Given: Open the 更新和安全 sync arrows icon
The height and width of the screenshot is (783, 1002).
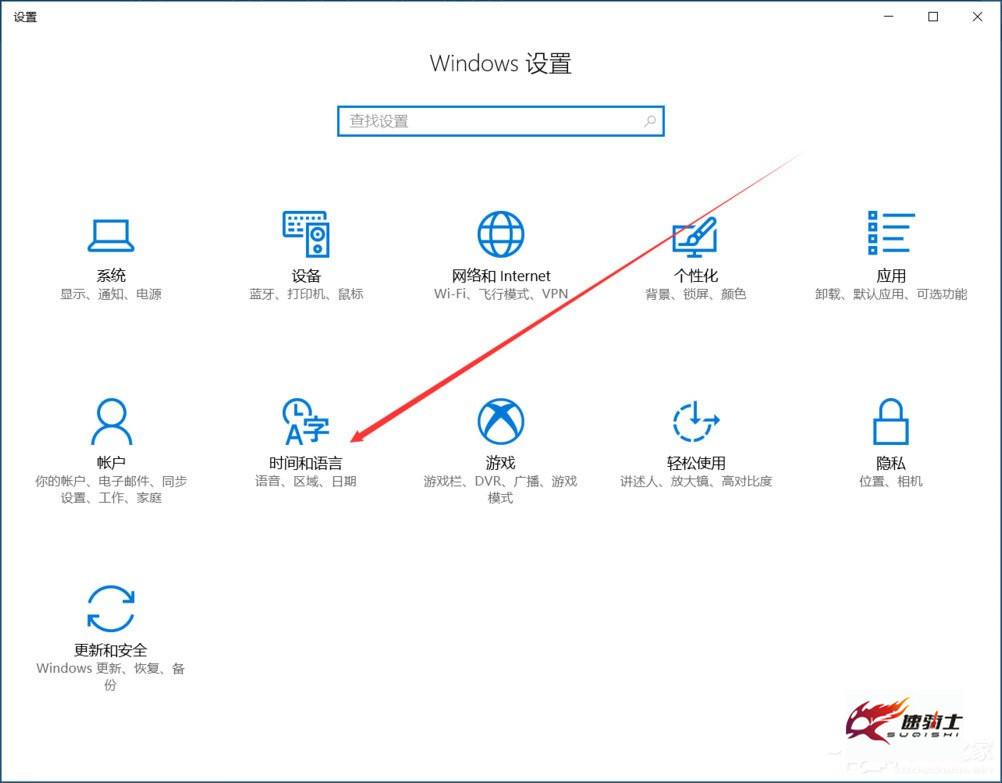Looking at the screenshot, I should click(x=111, y=609).
